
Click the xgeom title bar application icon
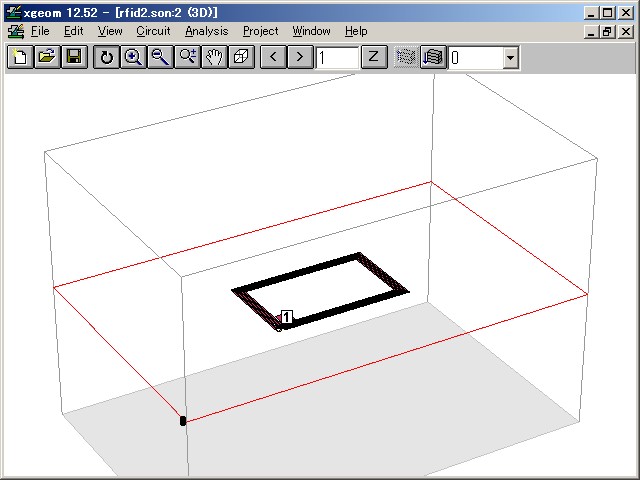click(x=13, y=12)
